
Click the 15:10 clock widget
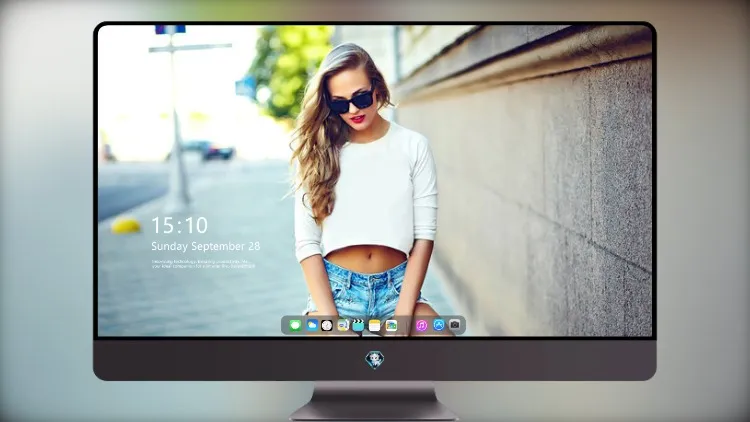[x=179, y=225]
